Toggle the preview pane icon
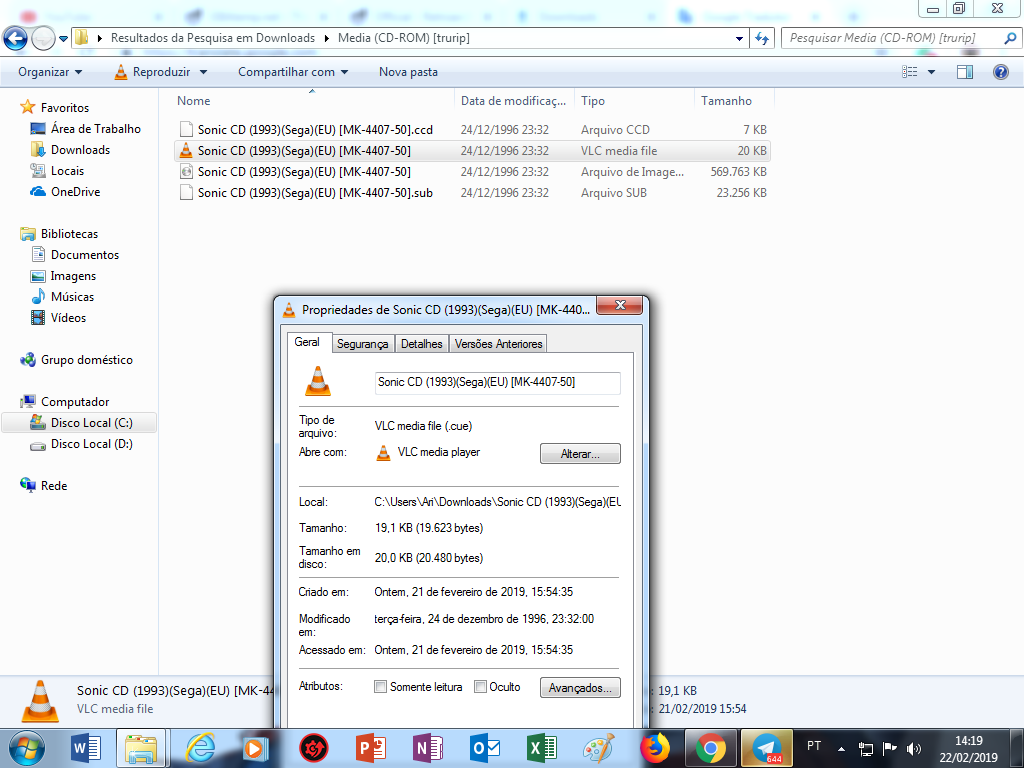1024x768 pixels. 965,72
